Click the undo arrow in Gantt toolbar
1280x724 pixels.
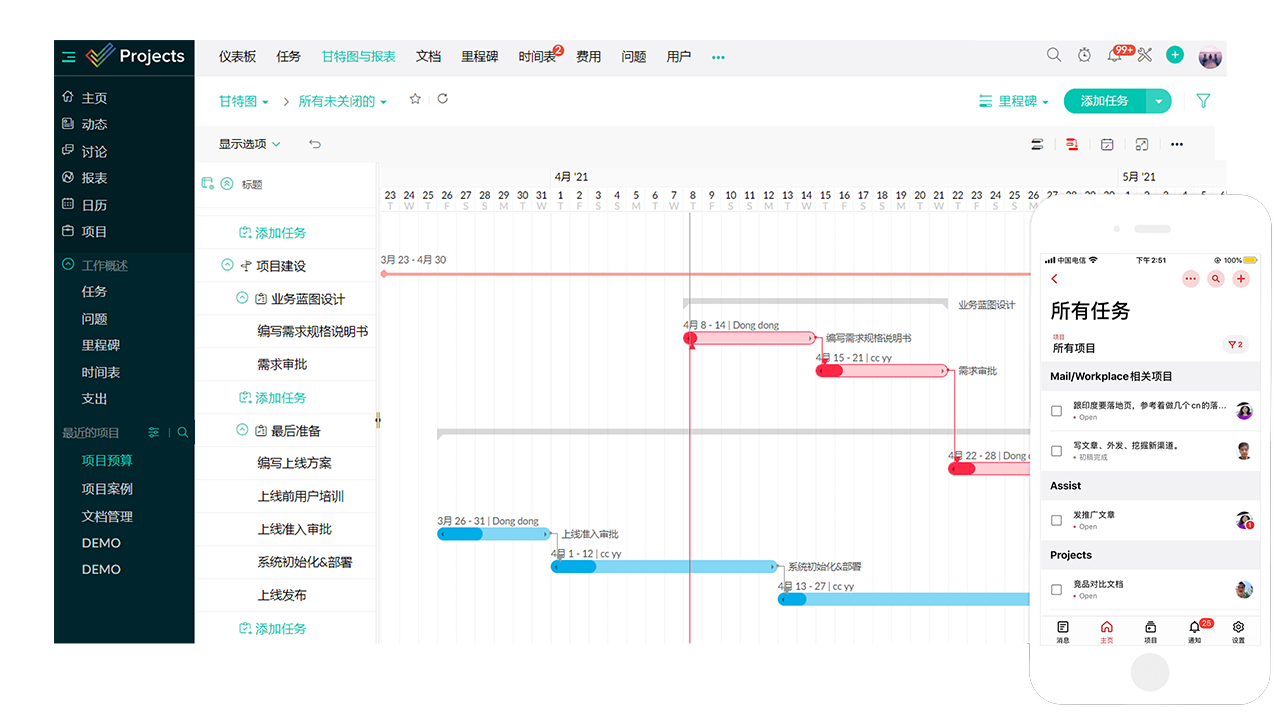315,144
